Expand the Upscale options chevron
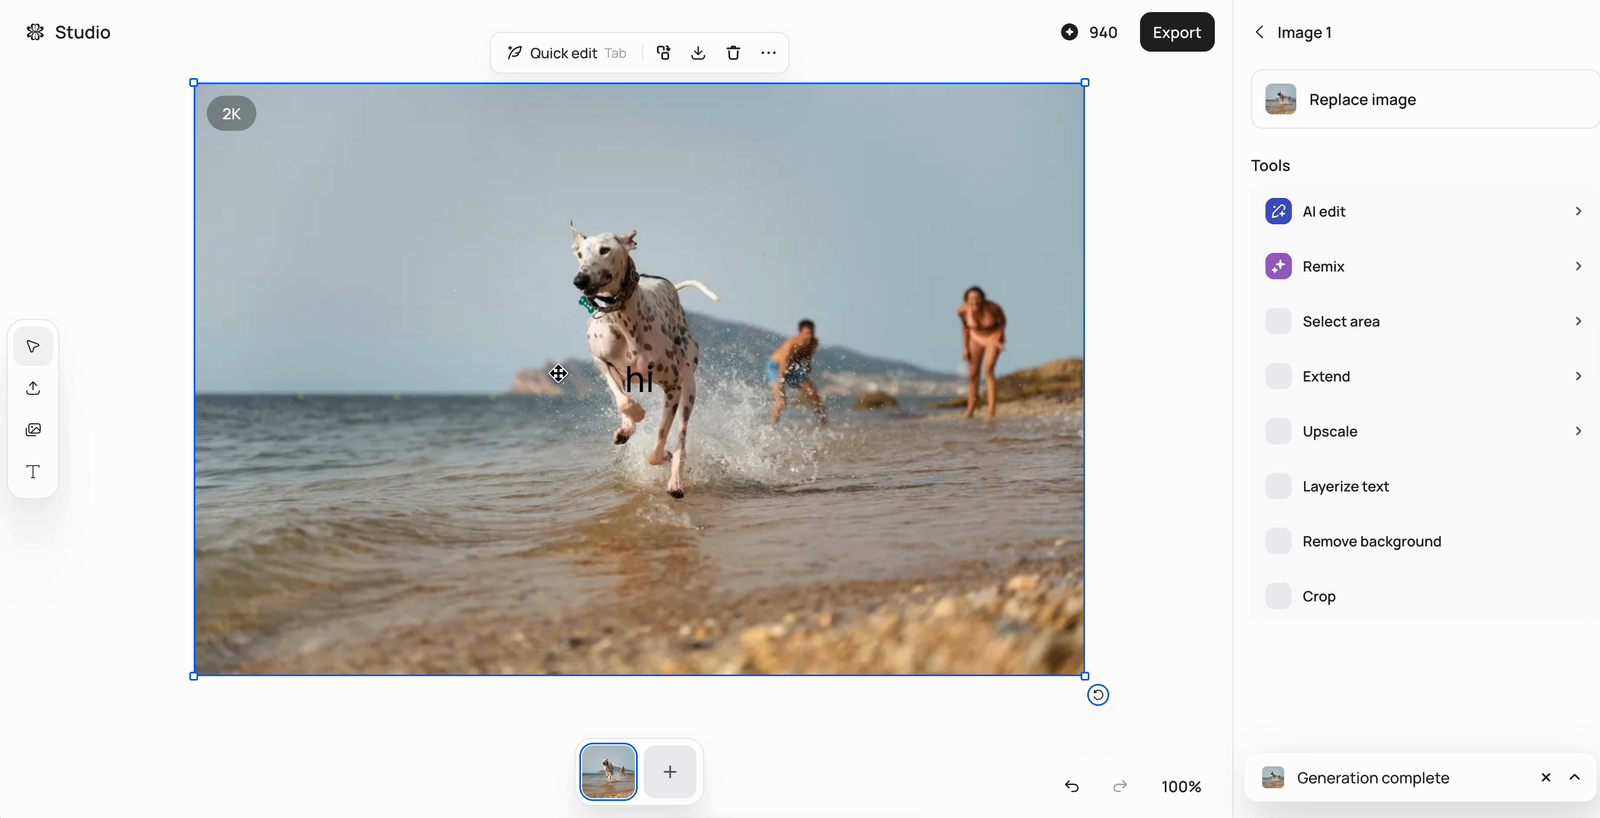 1578,431
